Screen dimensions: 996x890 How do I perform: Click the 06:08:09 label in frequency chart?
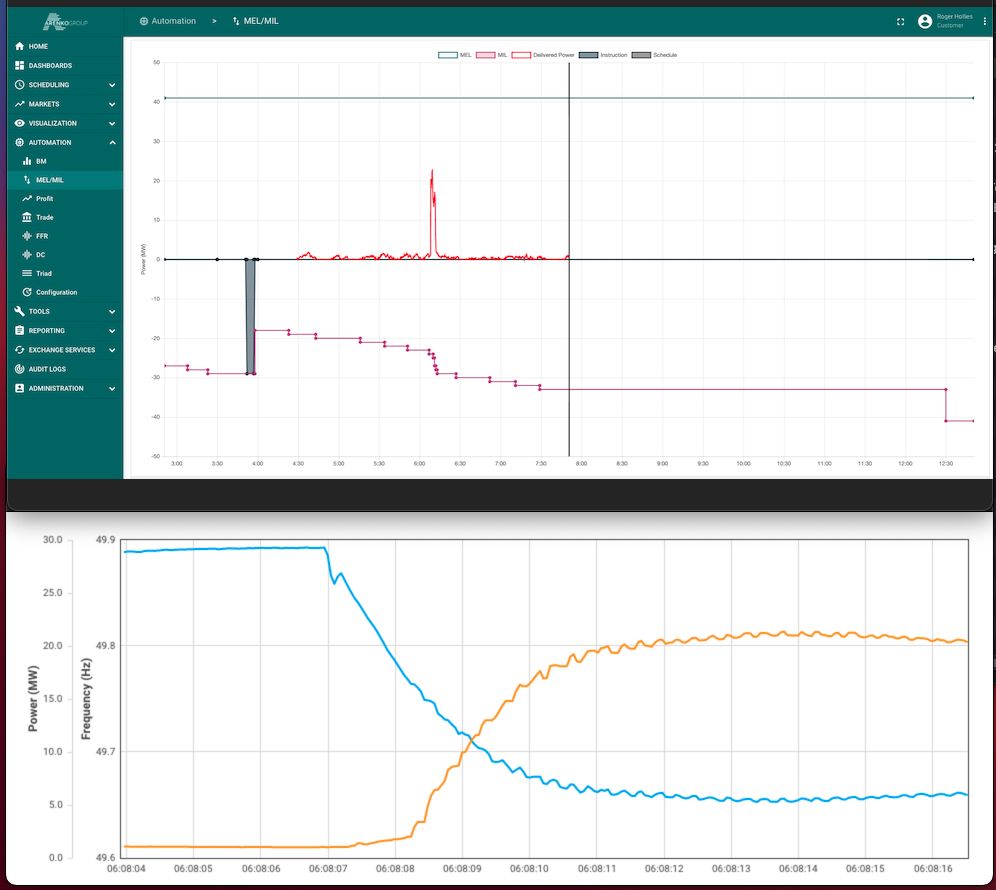coord(462,868)
